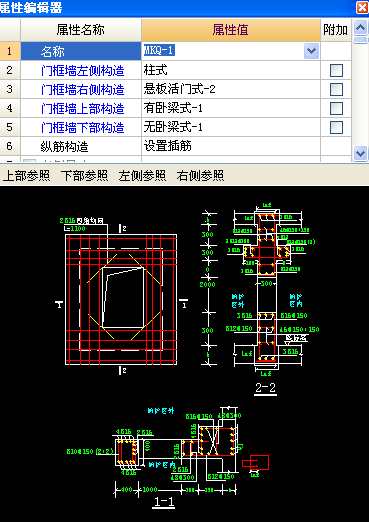Open the 上部参照 tab

pos(26,176)
